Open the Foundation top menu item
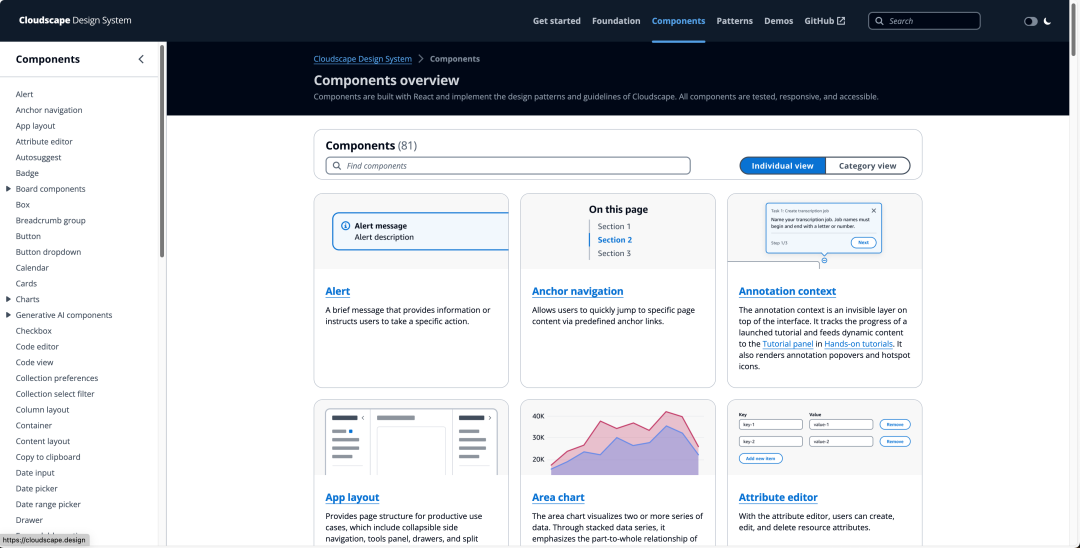The width and height of the screenshot is (1080, 548). click(616, 21)
